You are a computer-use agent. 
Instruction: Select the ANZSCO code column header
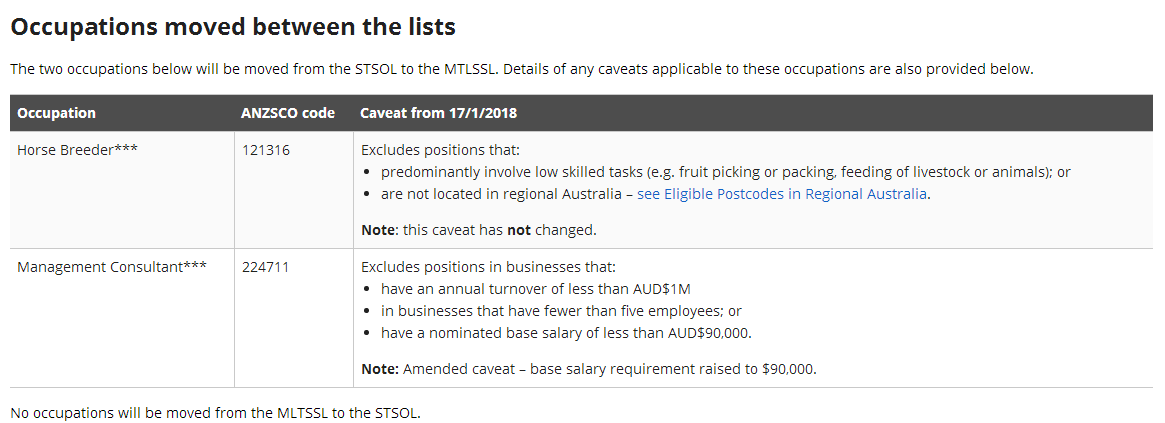pos(288,113)
